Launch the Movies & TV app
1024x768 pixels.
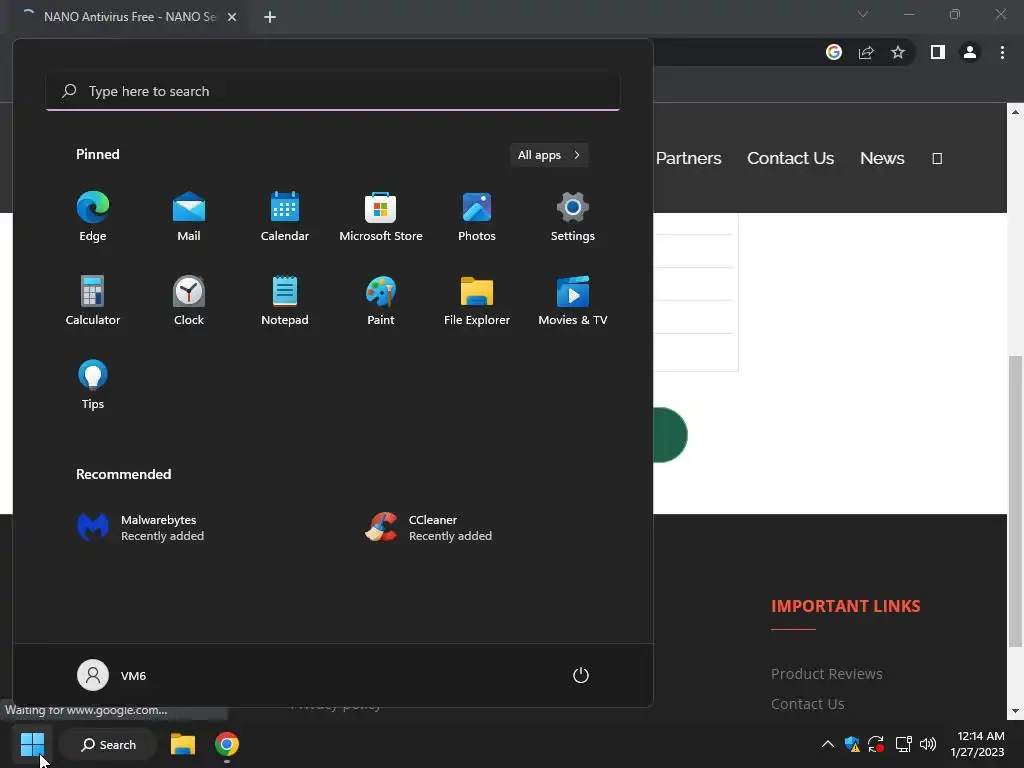pos(573,300)
